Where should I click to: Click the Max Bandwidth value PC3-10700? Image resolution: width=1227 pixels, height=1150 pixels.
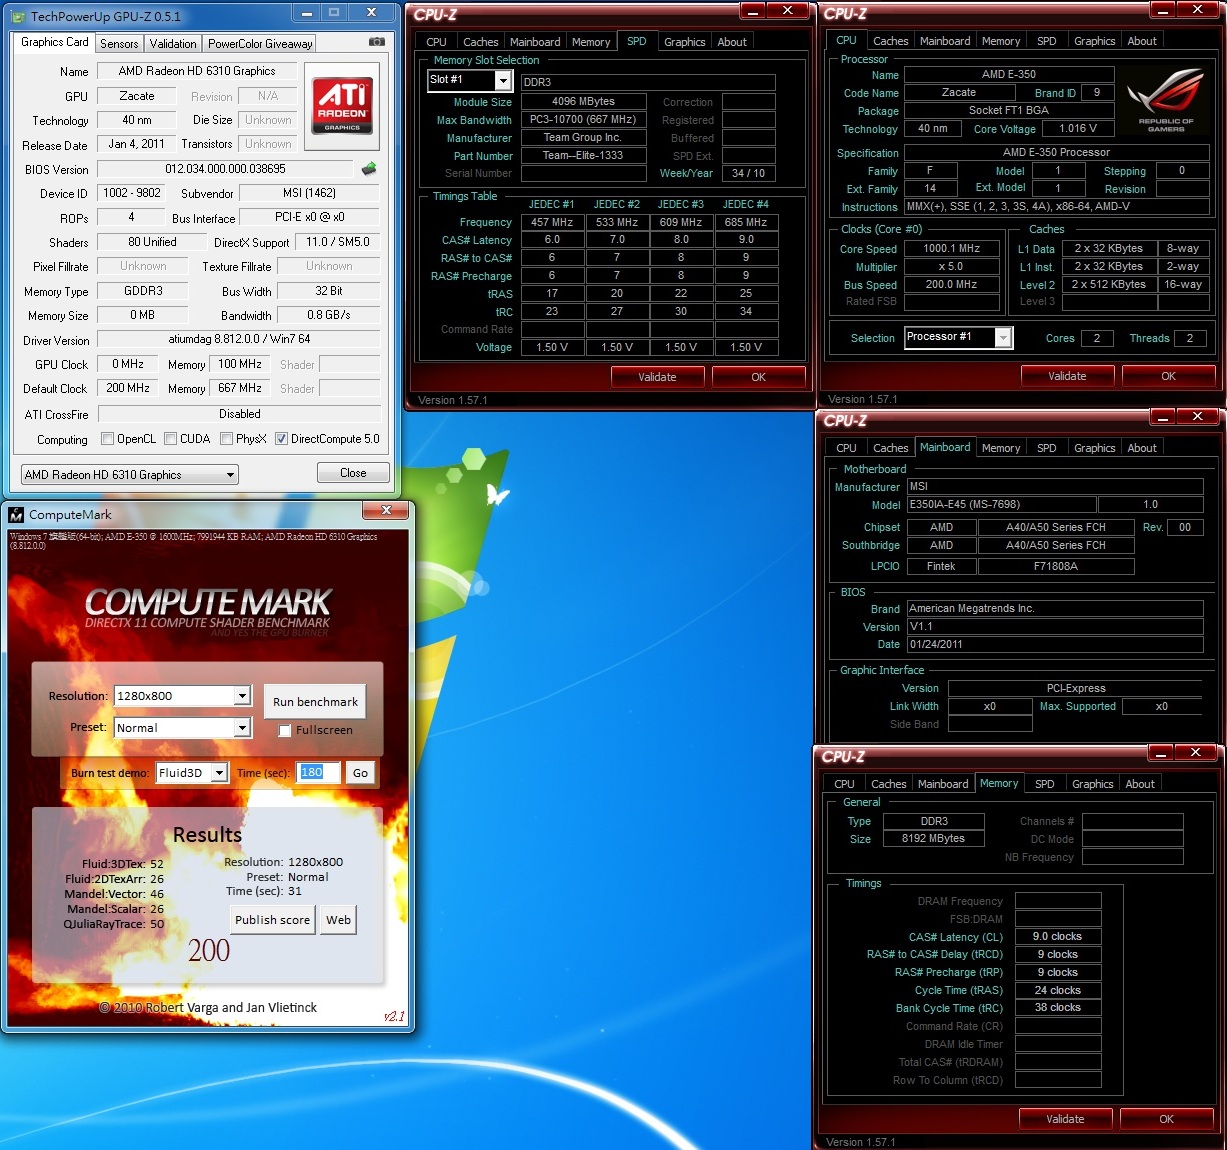583,120
